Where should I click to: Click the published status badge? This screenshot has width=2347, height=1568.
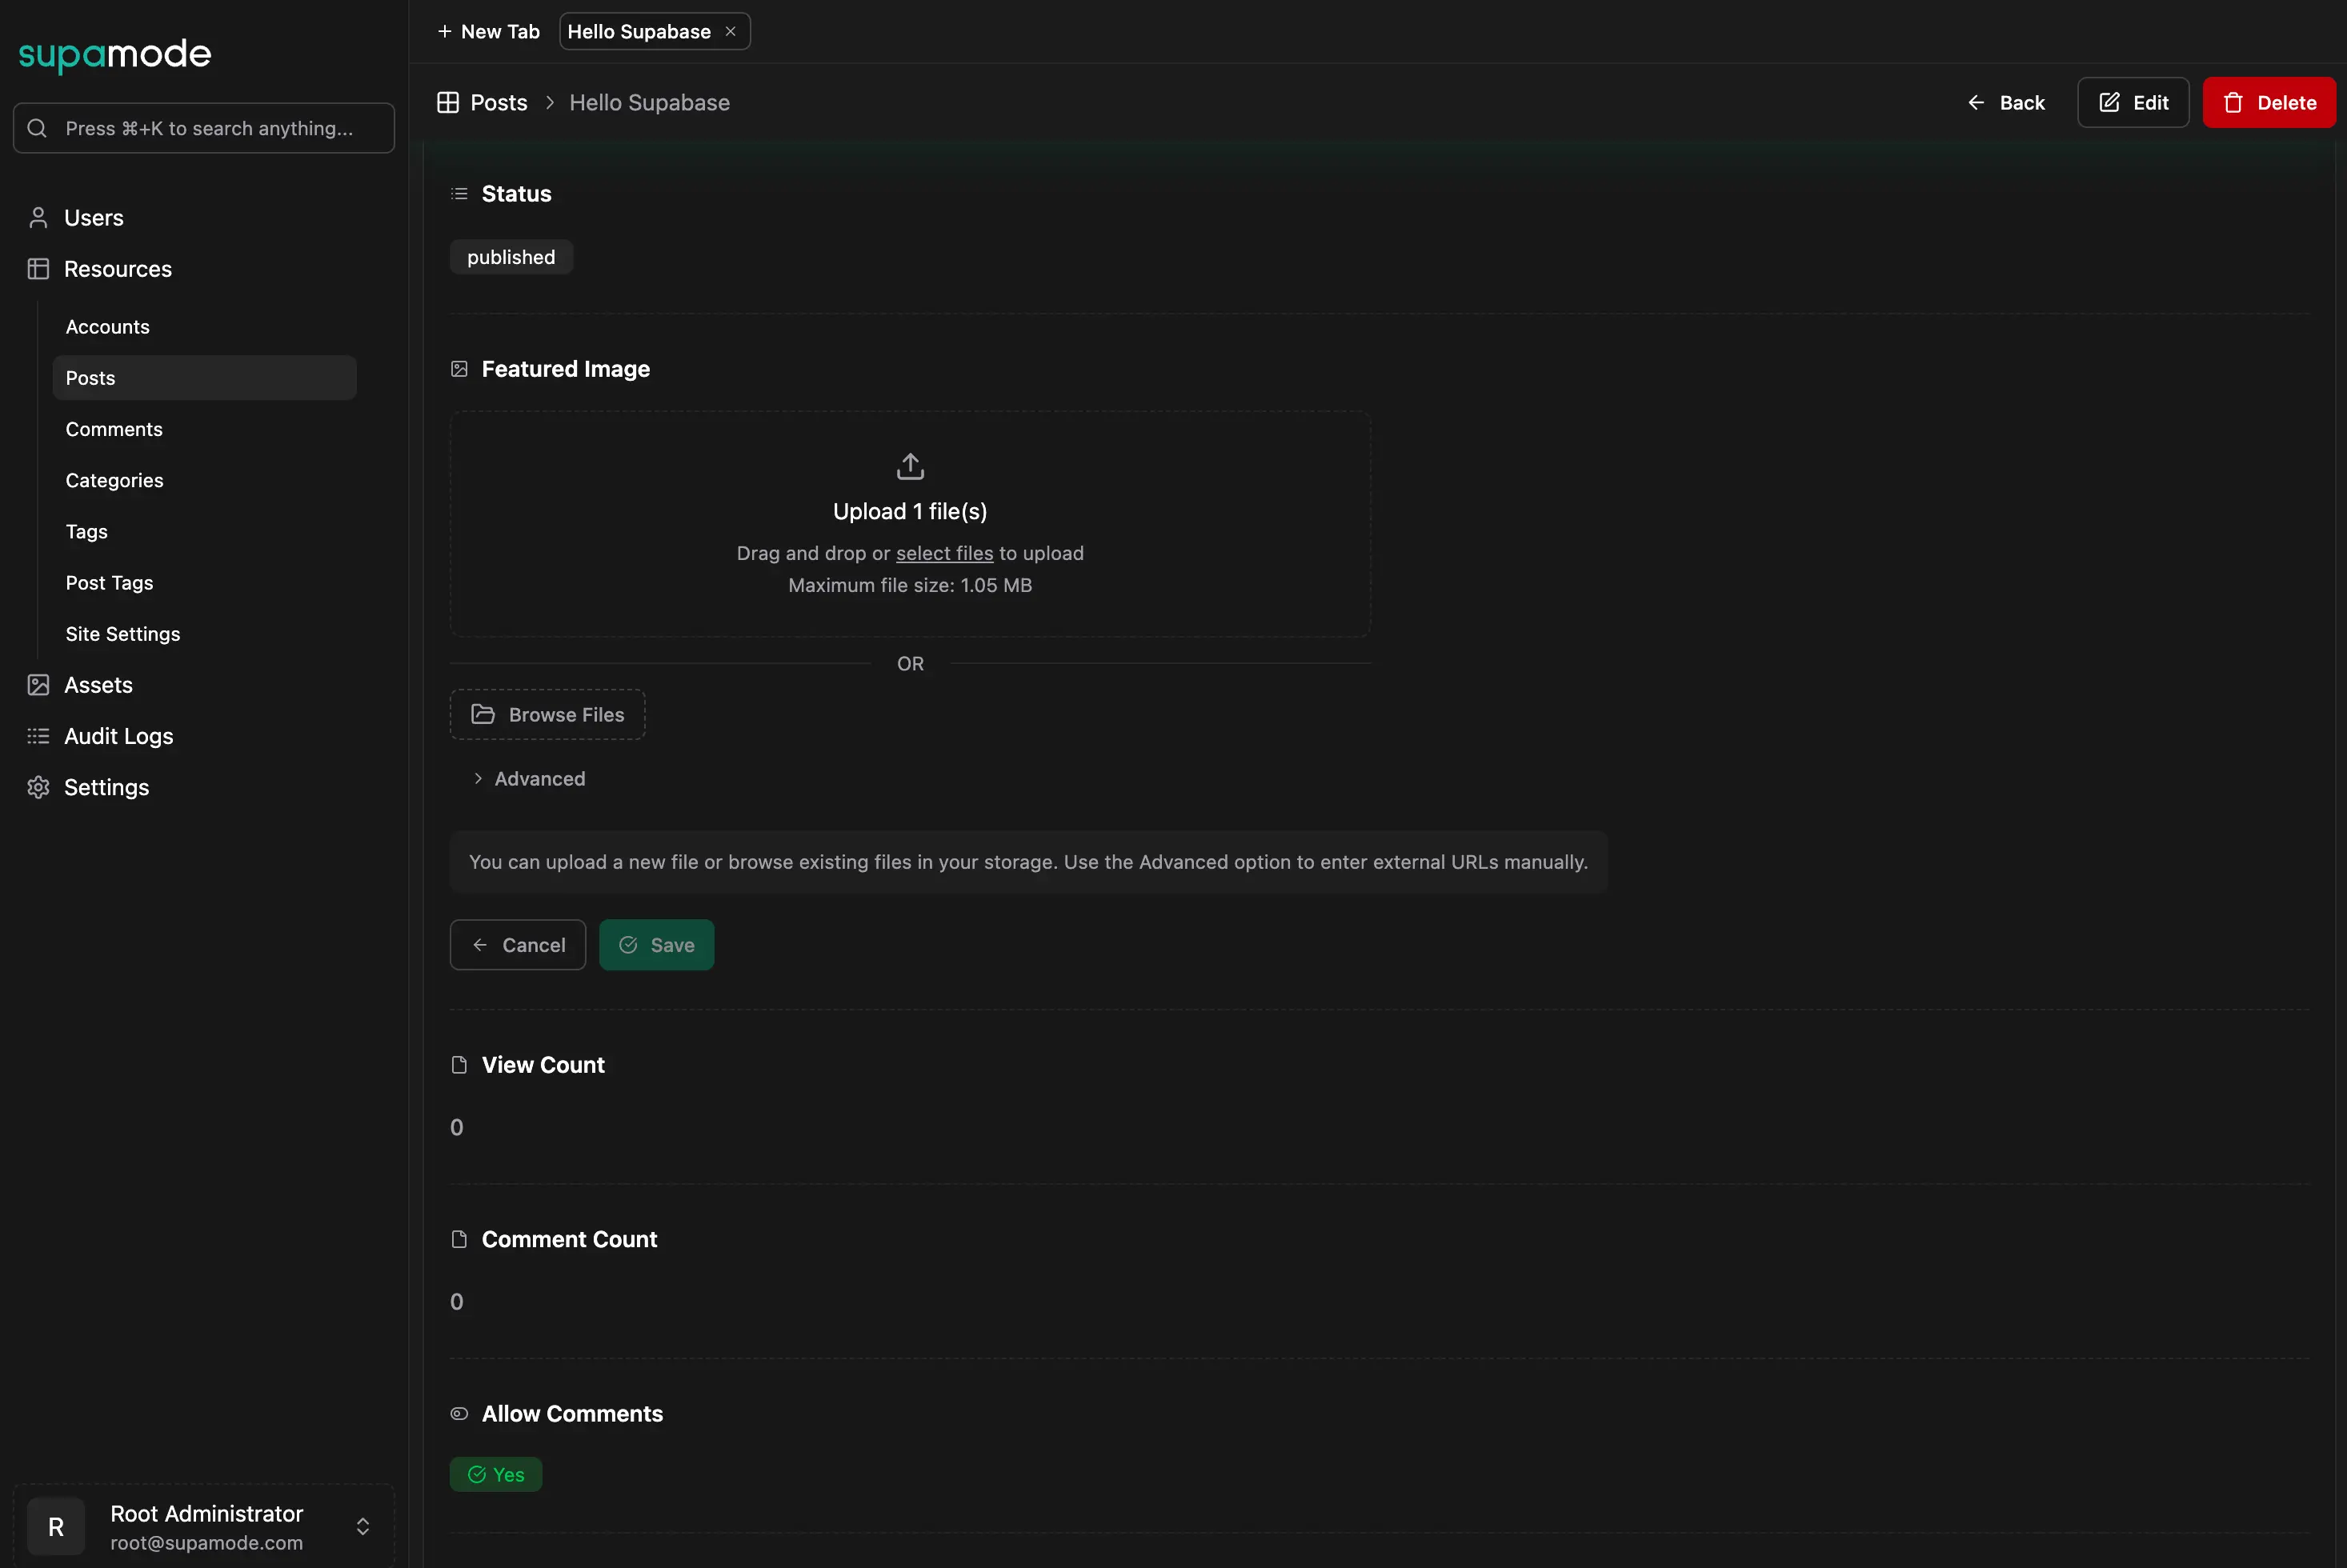[510, 257]
